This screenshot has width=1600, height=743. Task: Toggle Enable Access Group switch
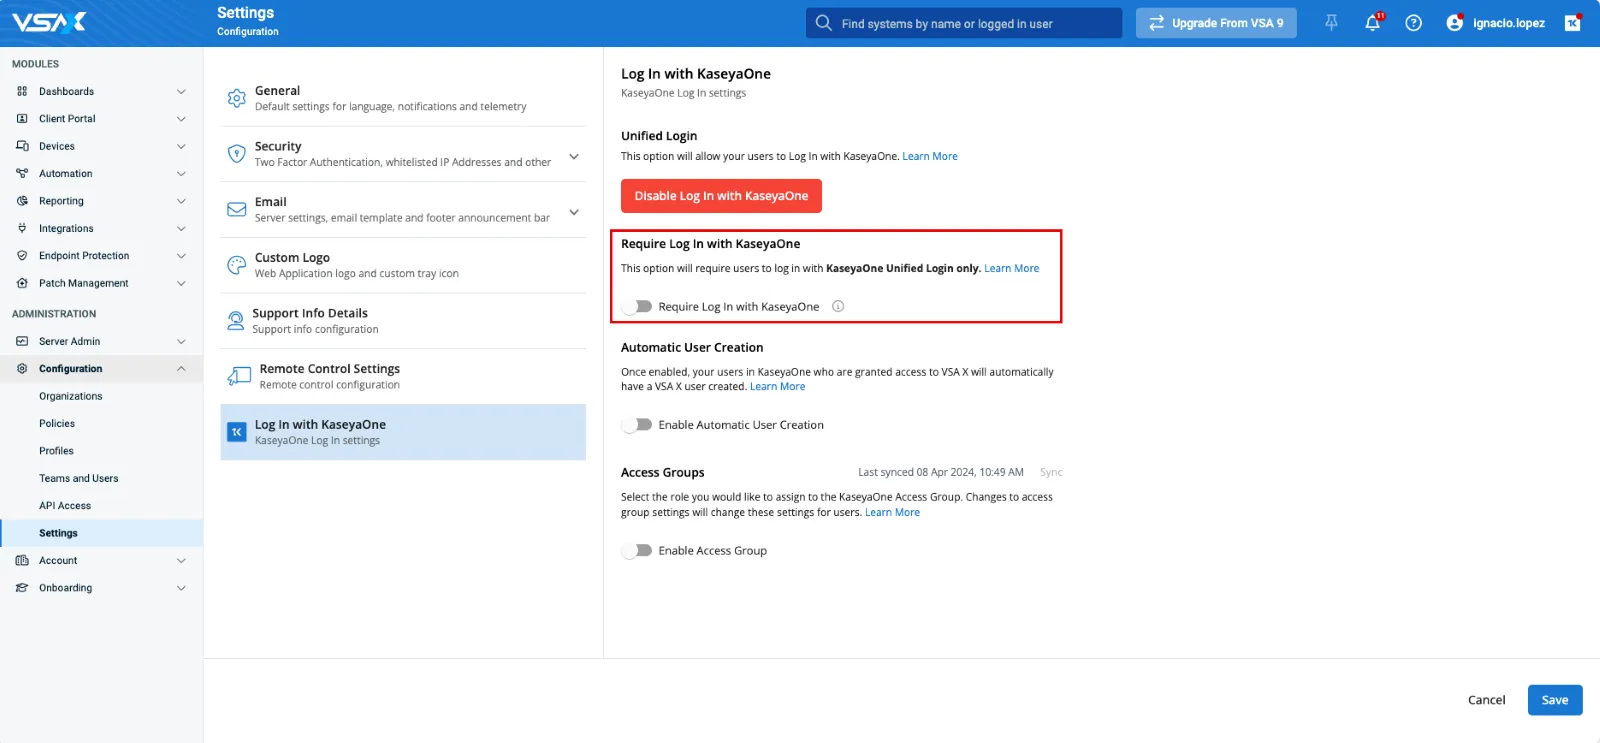(637, 551)
